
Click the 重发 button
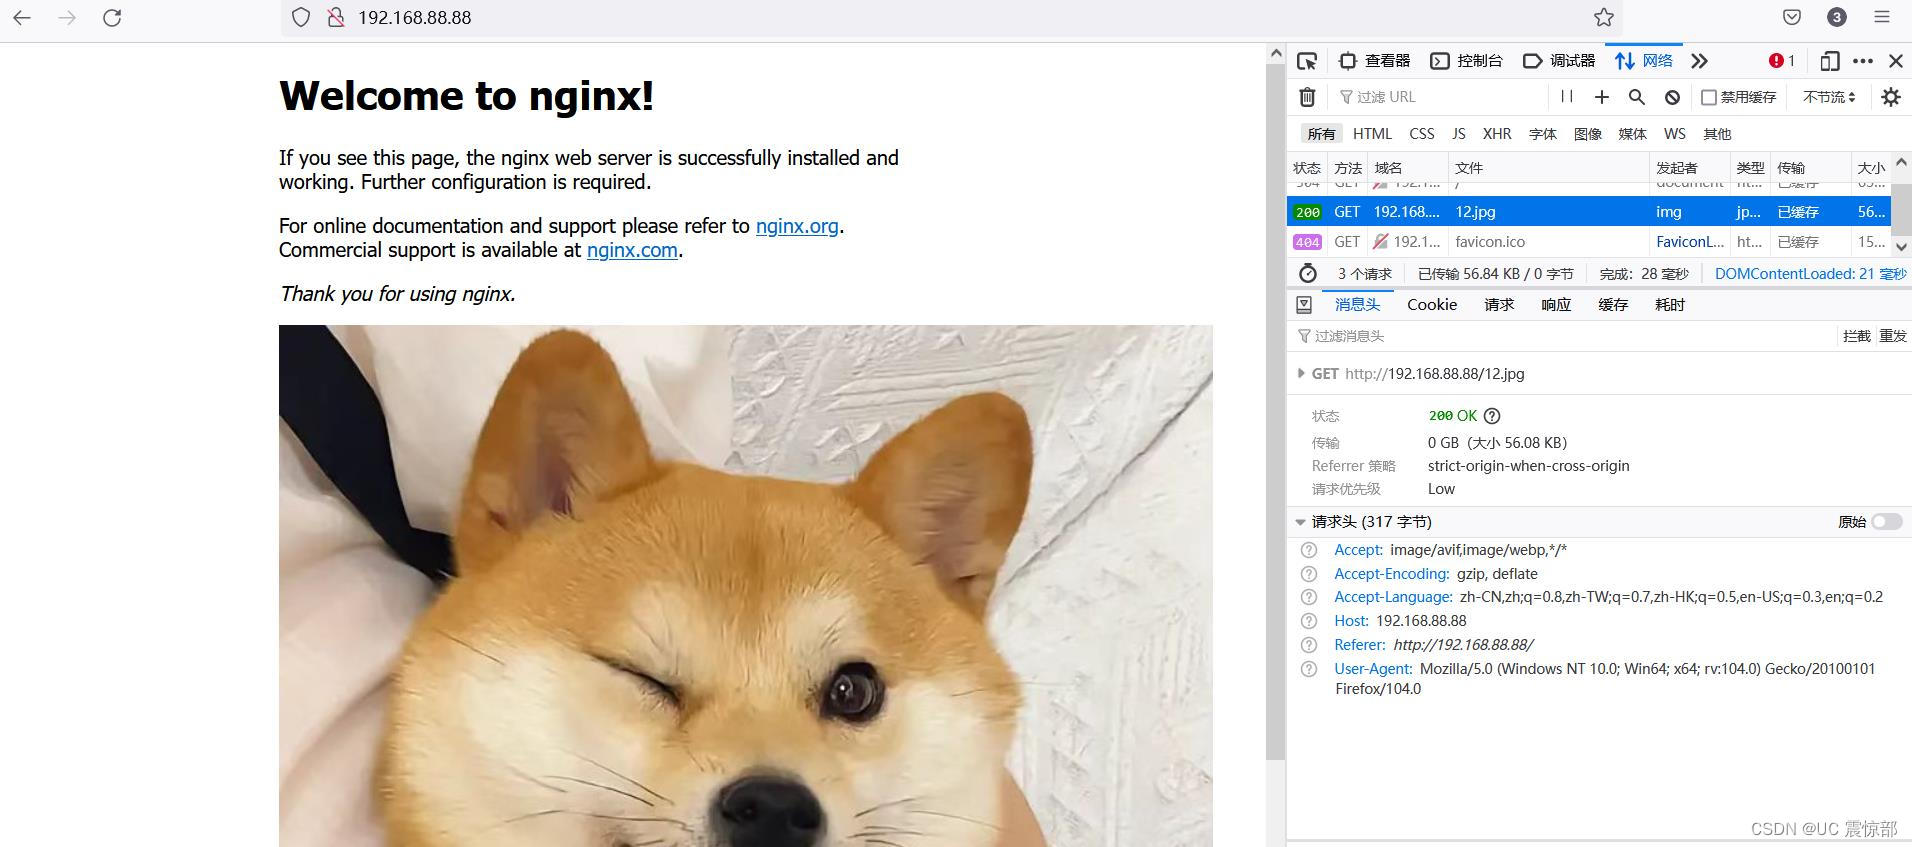(x=1893, y=336)
